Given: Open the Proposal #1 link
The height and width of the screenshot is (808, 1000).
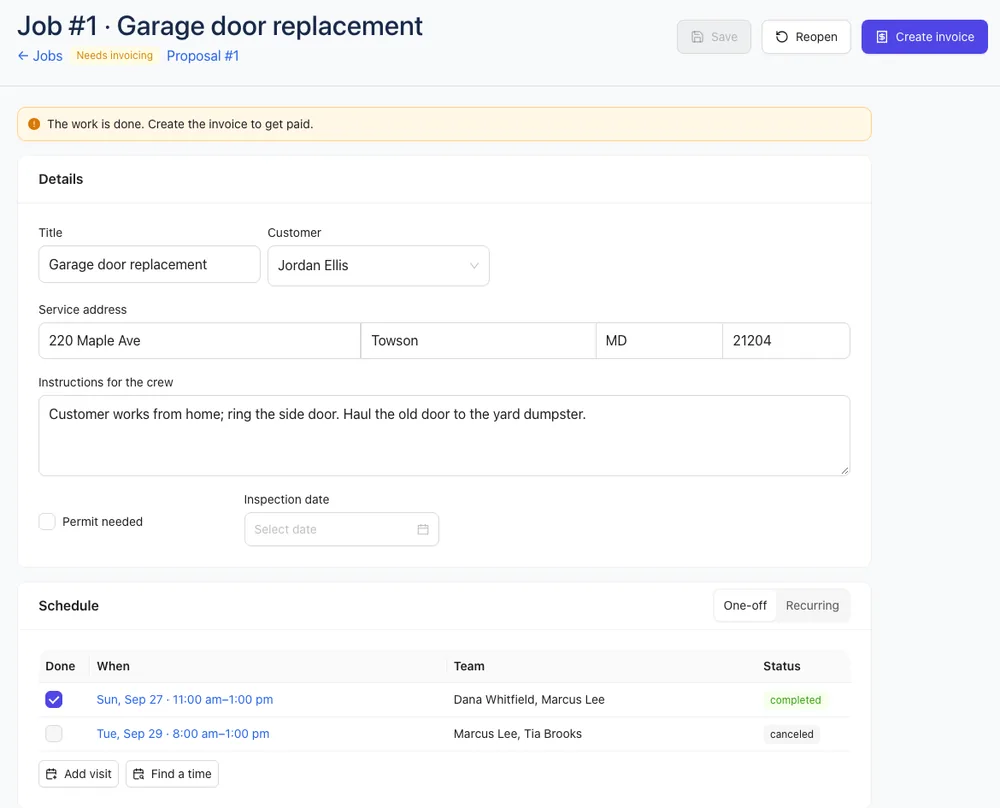Looking at the screenshot, I should (x=203, y=56).
